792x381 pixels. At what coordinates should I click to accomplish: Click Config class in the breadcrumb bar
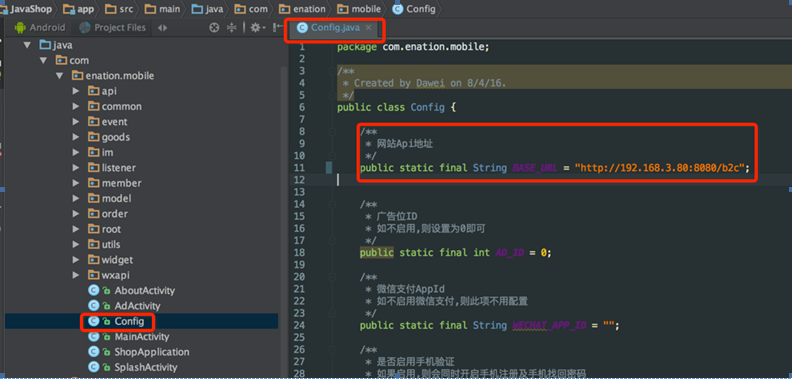click(414, 9)
